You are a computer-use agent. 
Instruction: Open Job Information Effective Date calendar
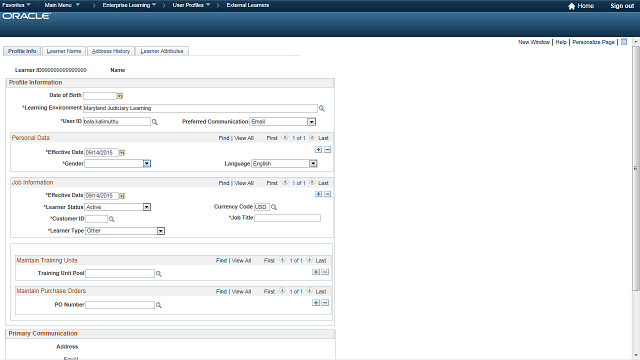pos(122,196)
